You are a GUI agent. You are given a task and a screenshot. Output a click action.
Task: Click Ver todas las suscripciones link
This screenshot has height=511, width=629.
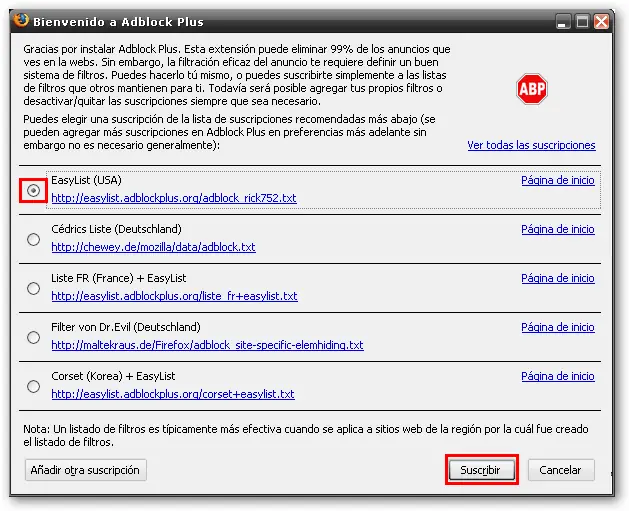tap(531, 145)
